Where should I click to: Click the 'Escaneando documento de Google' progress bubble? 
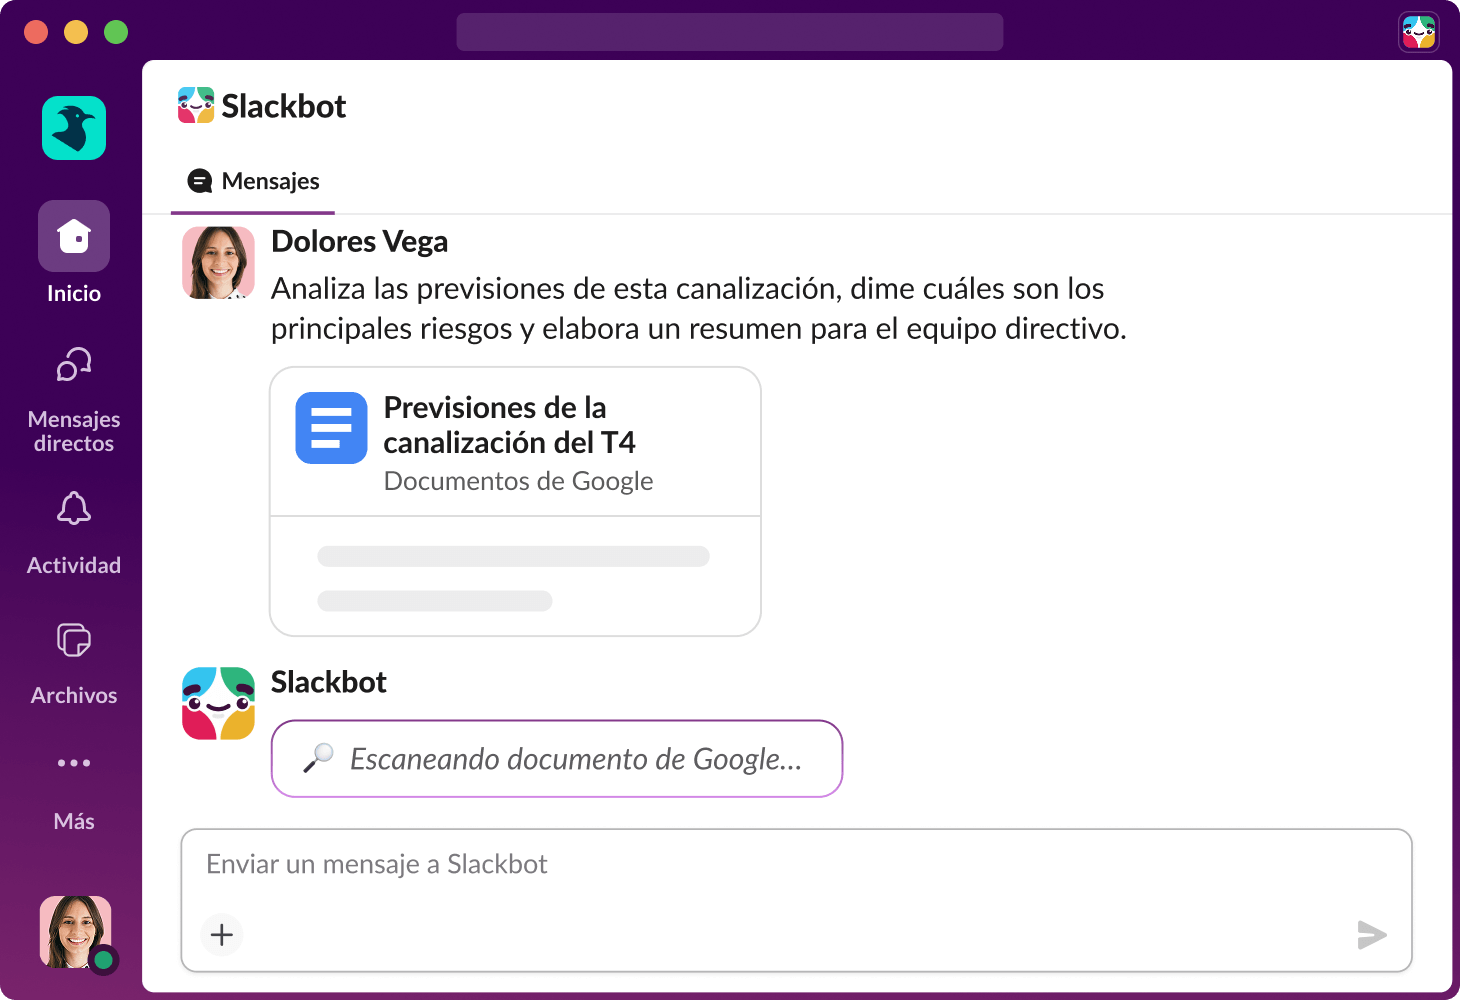[556, 759]
